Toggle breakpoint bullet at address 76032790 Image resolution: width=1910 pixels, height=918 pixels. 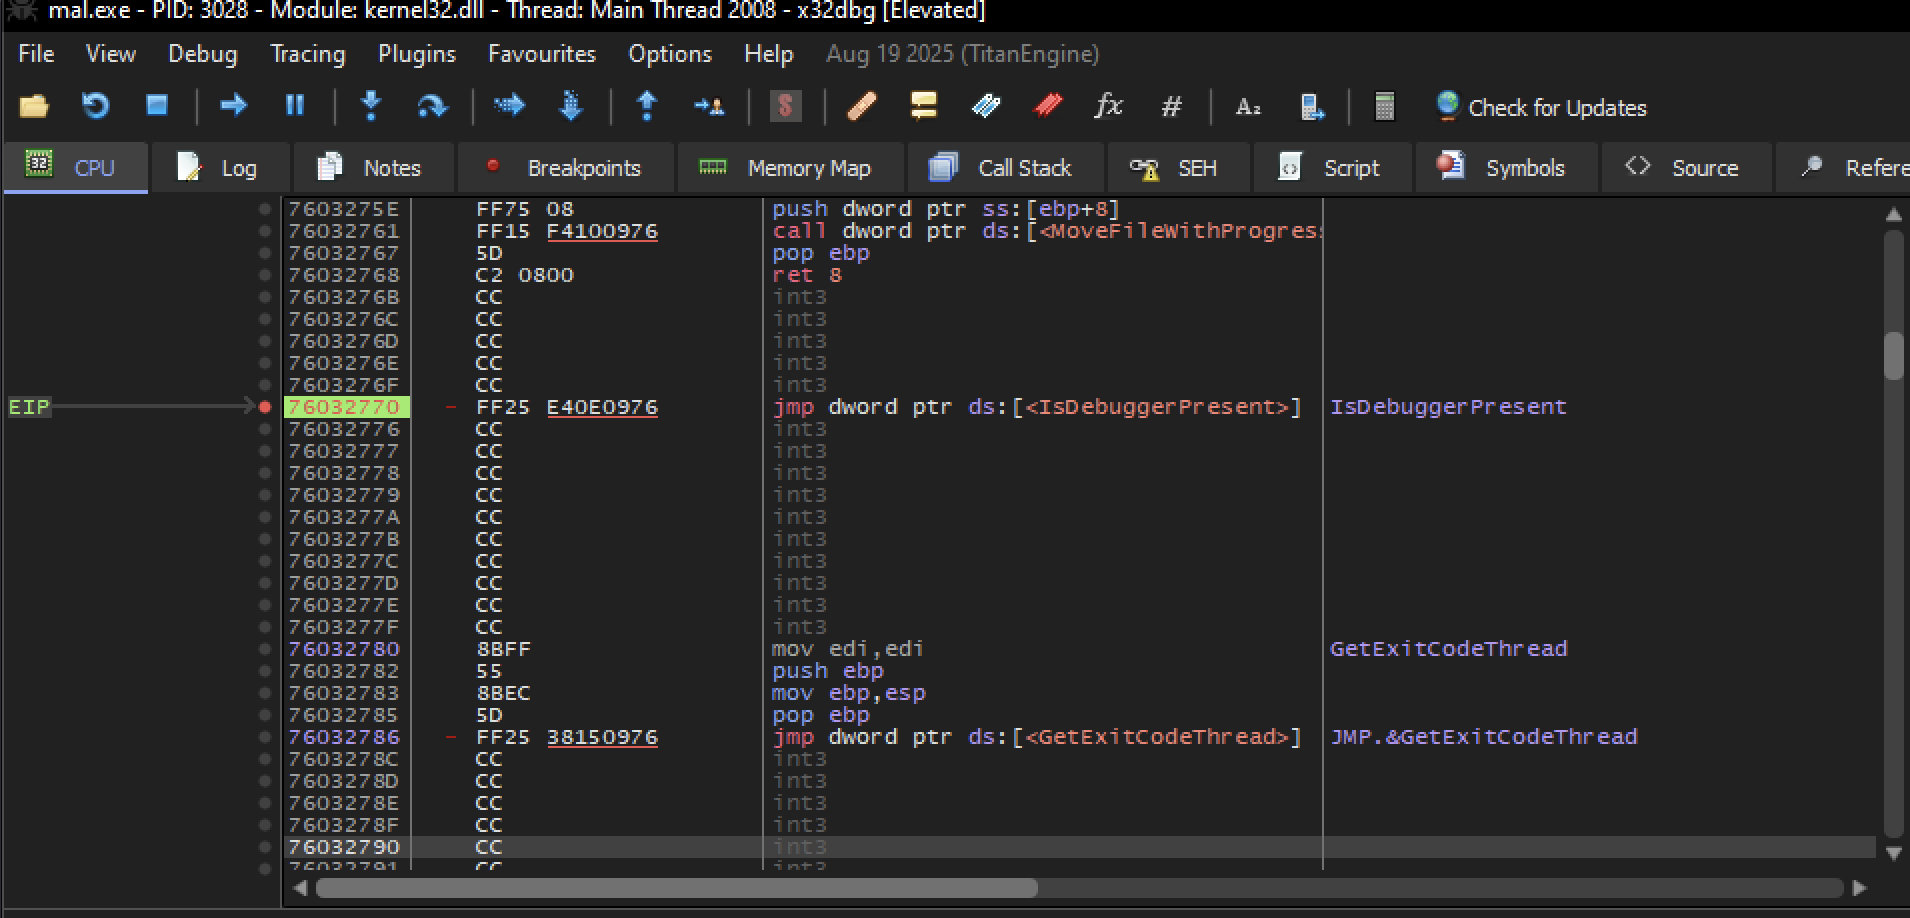265,847
